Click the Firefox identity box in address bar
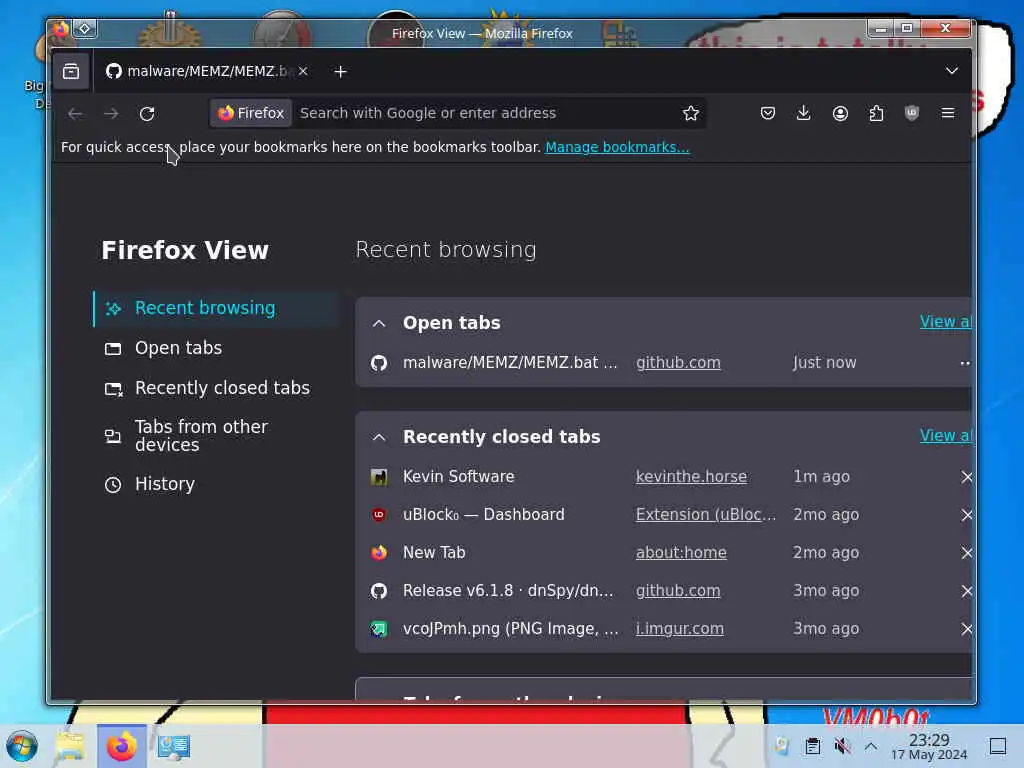 click(251, 113)
